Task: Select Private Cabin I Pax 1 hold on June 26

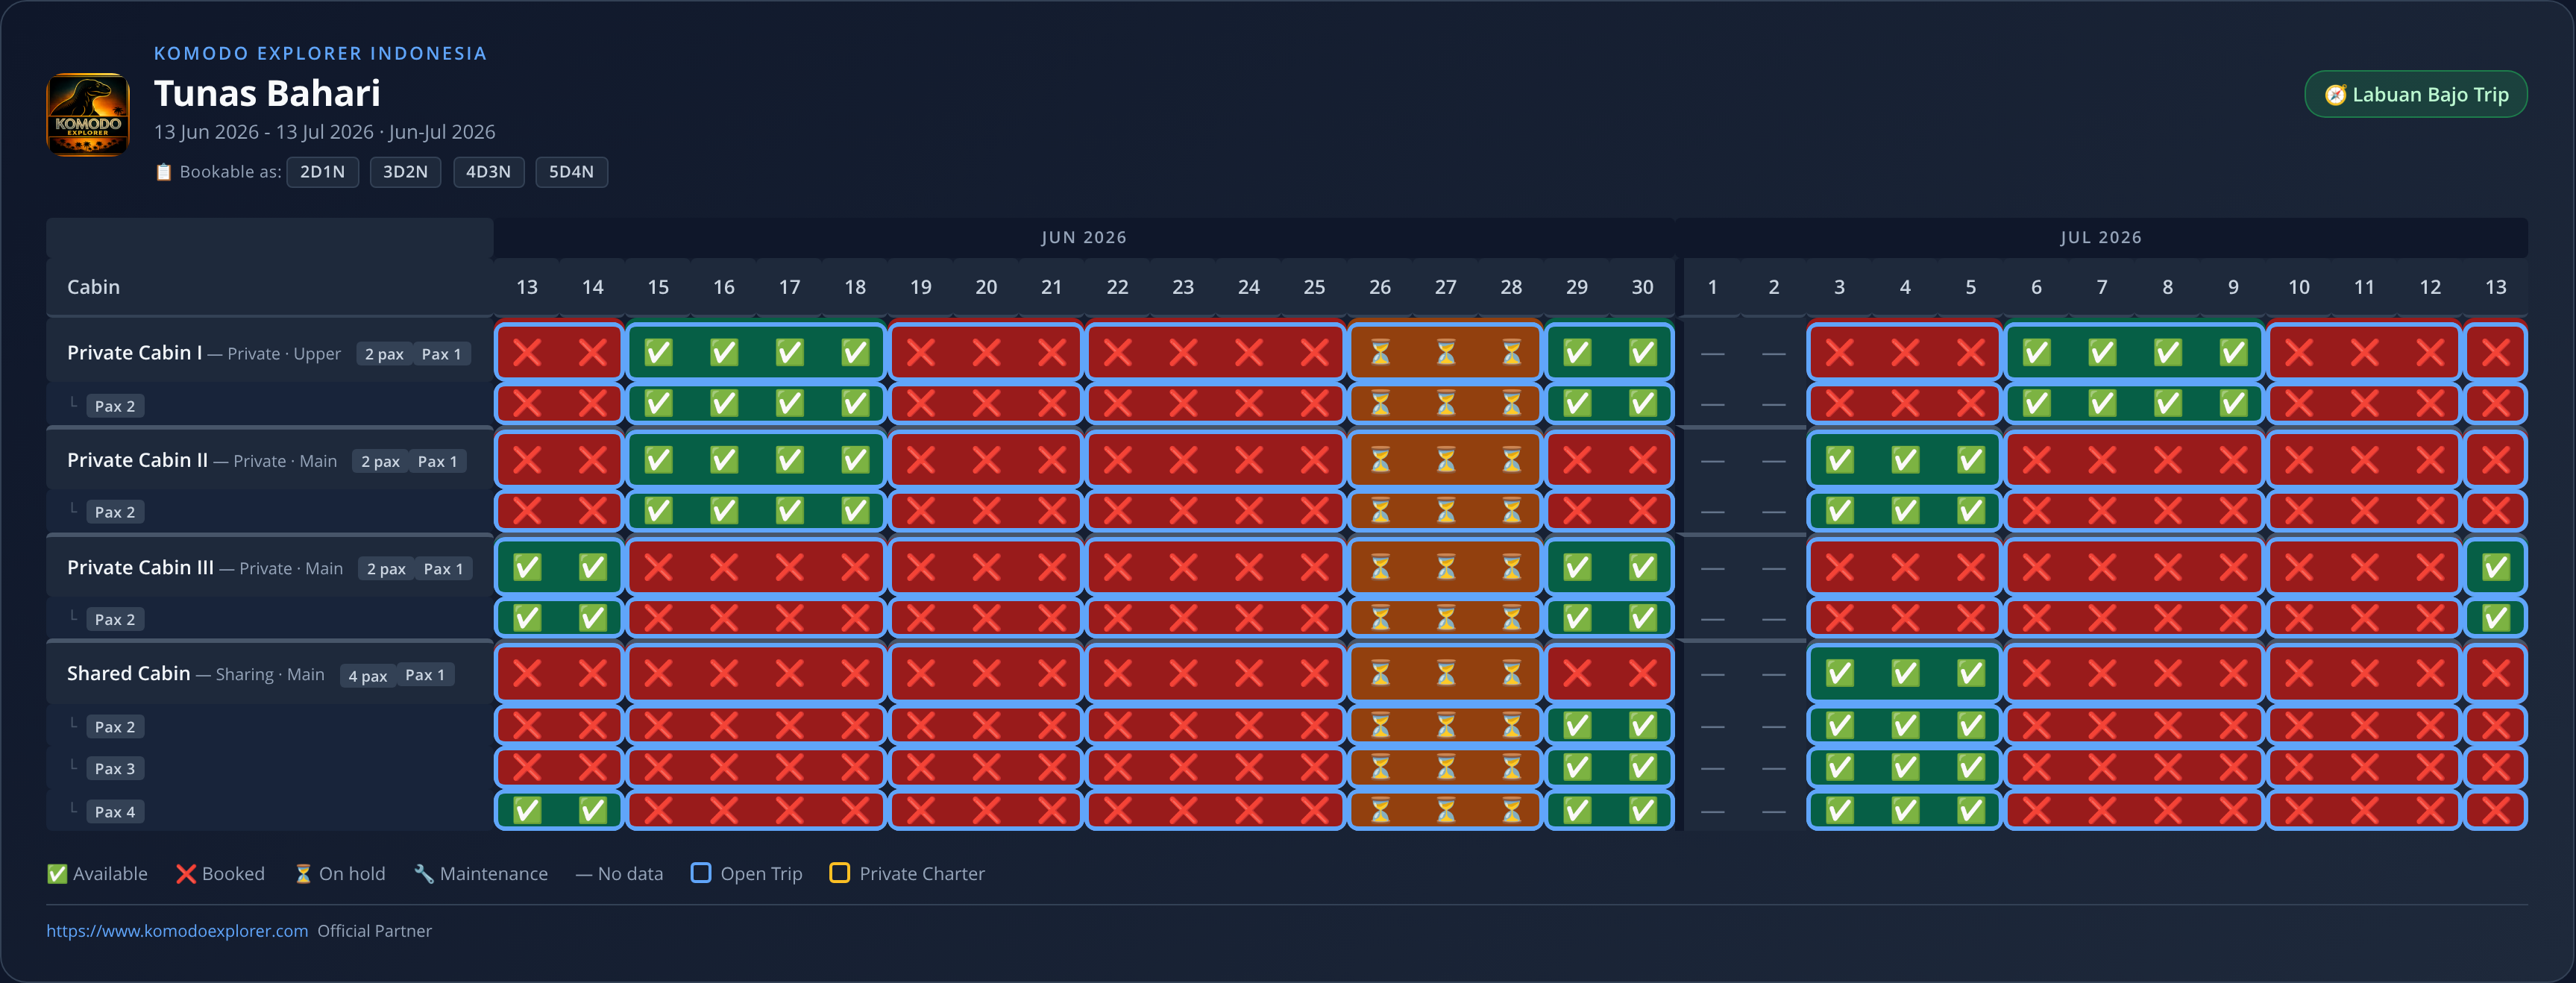Action: (x=1380, y=352)
